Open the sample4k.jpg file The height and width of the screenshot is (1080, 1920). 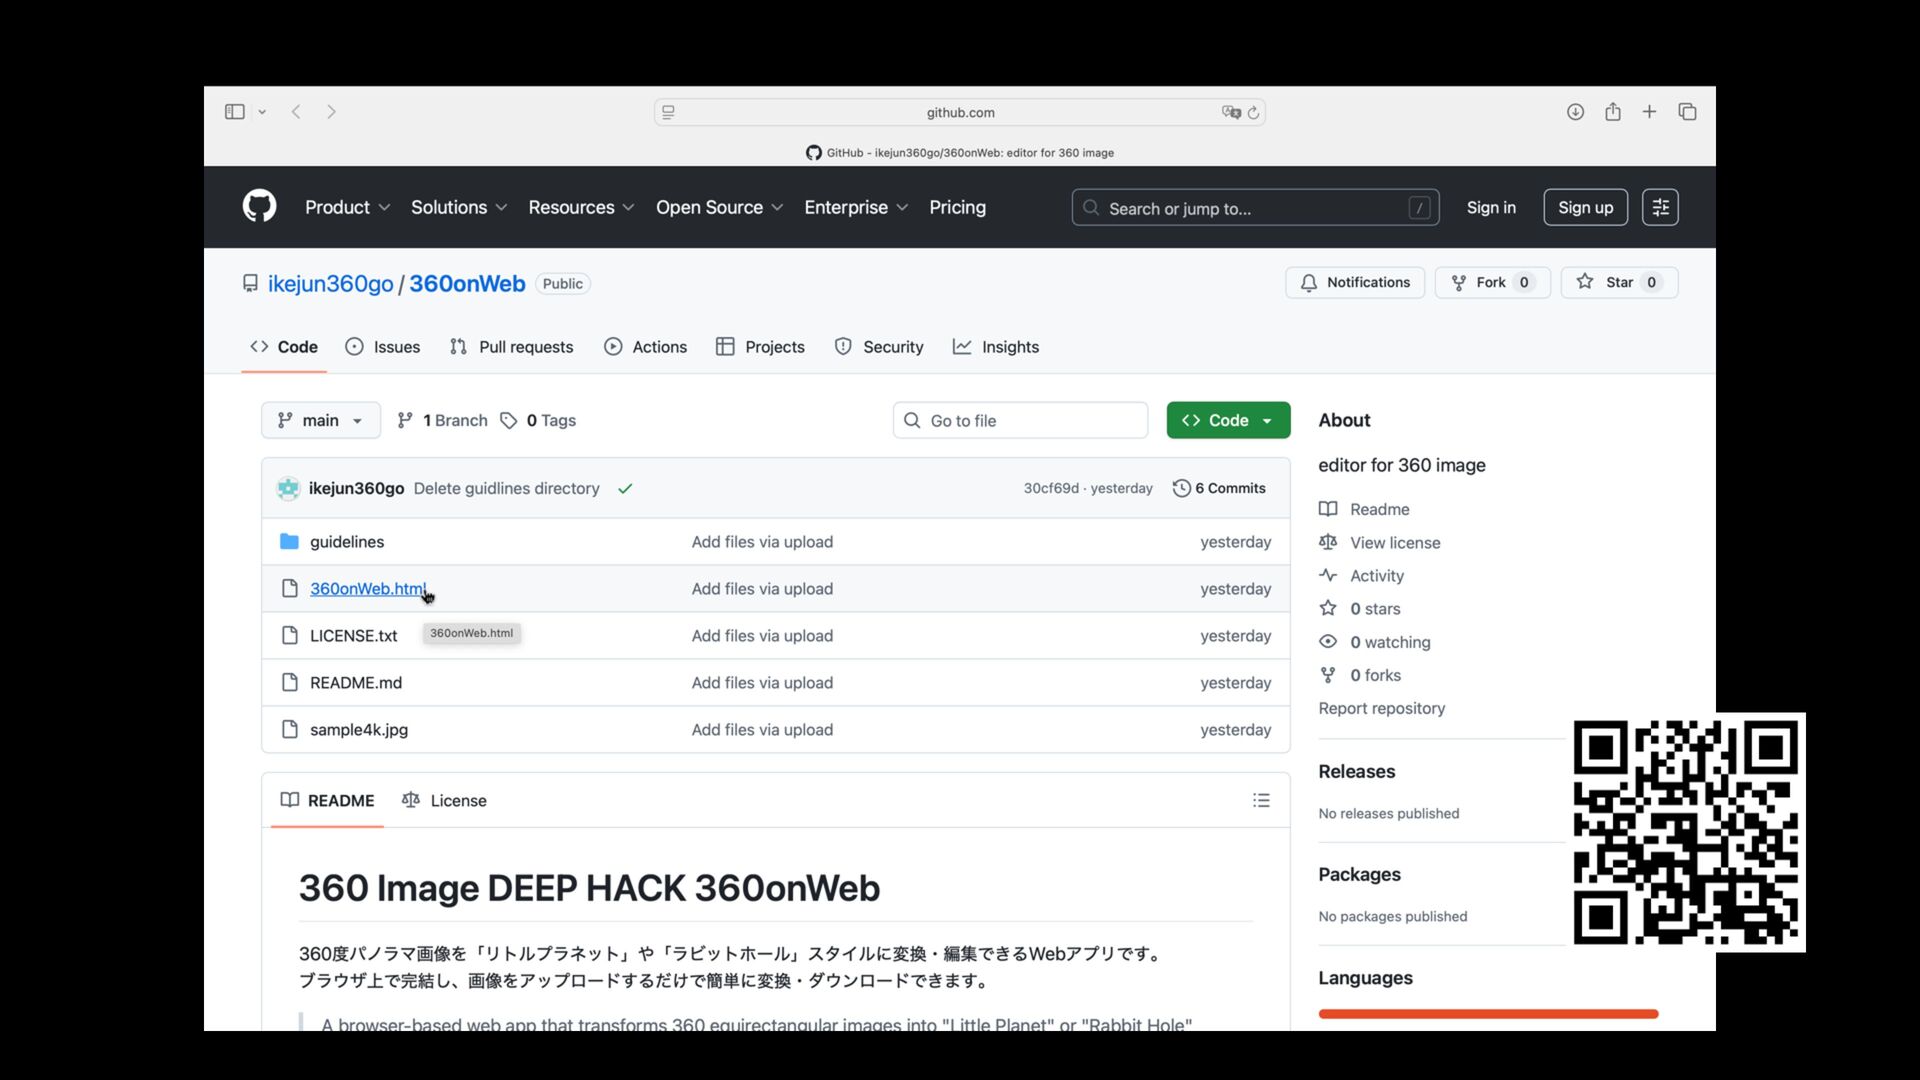359,729
